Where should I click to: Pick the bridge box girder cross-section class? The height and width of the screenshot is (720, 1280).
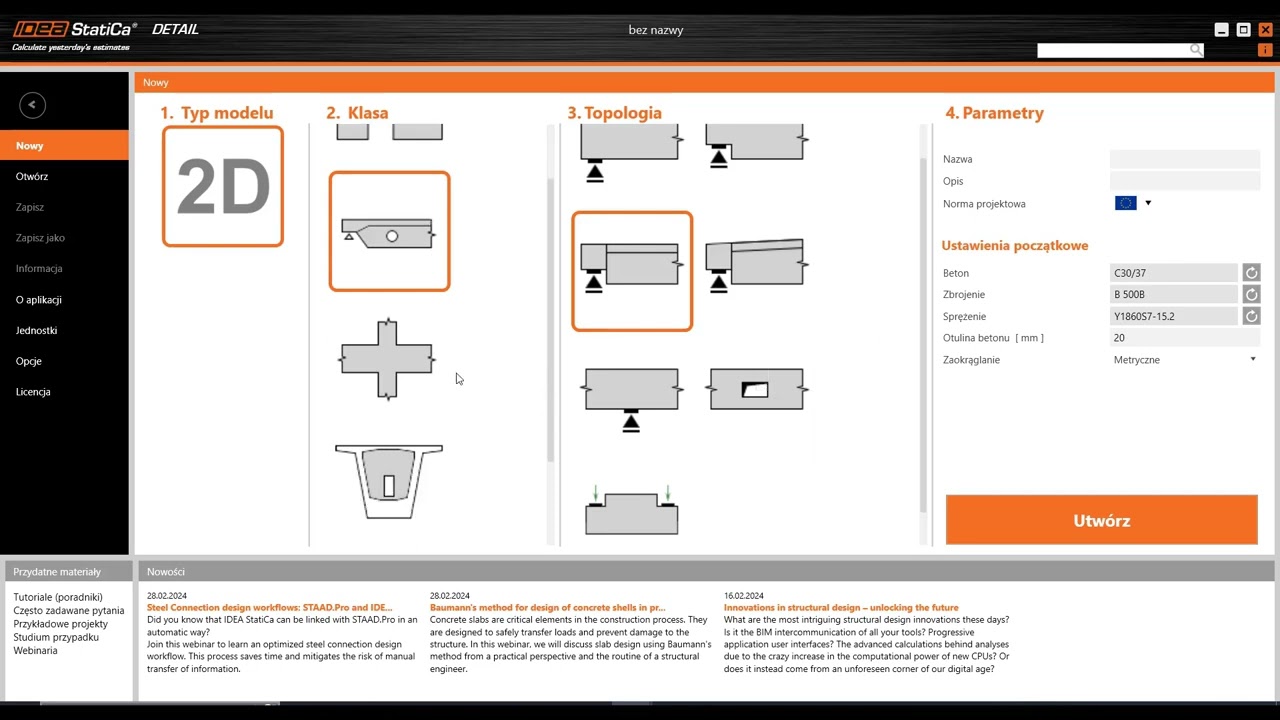coord(389,482)
